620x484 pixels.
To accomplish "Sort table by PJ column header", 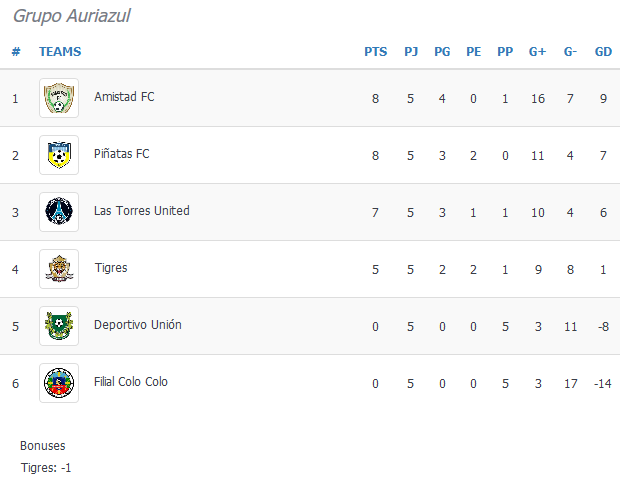I will pyautogui.click(x=411, y=52).
